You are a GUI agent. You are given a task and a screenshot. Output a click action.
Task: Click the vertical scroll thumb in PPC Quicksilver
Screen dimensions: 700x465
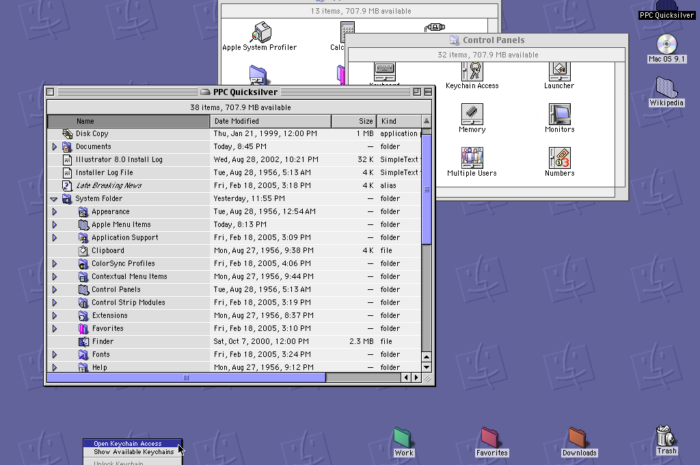click(426, 189)
